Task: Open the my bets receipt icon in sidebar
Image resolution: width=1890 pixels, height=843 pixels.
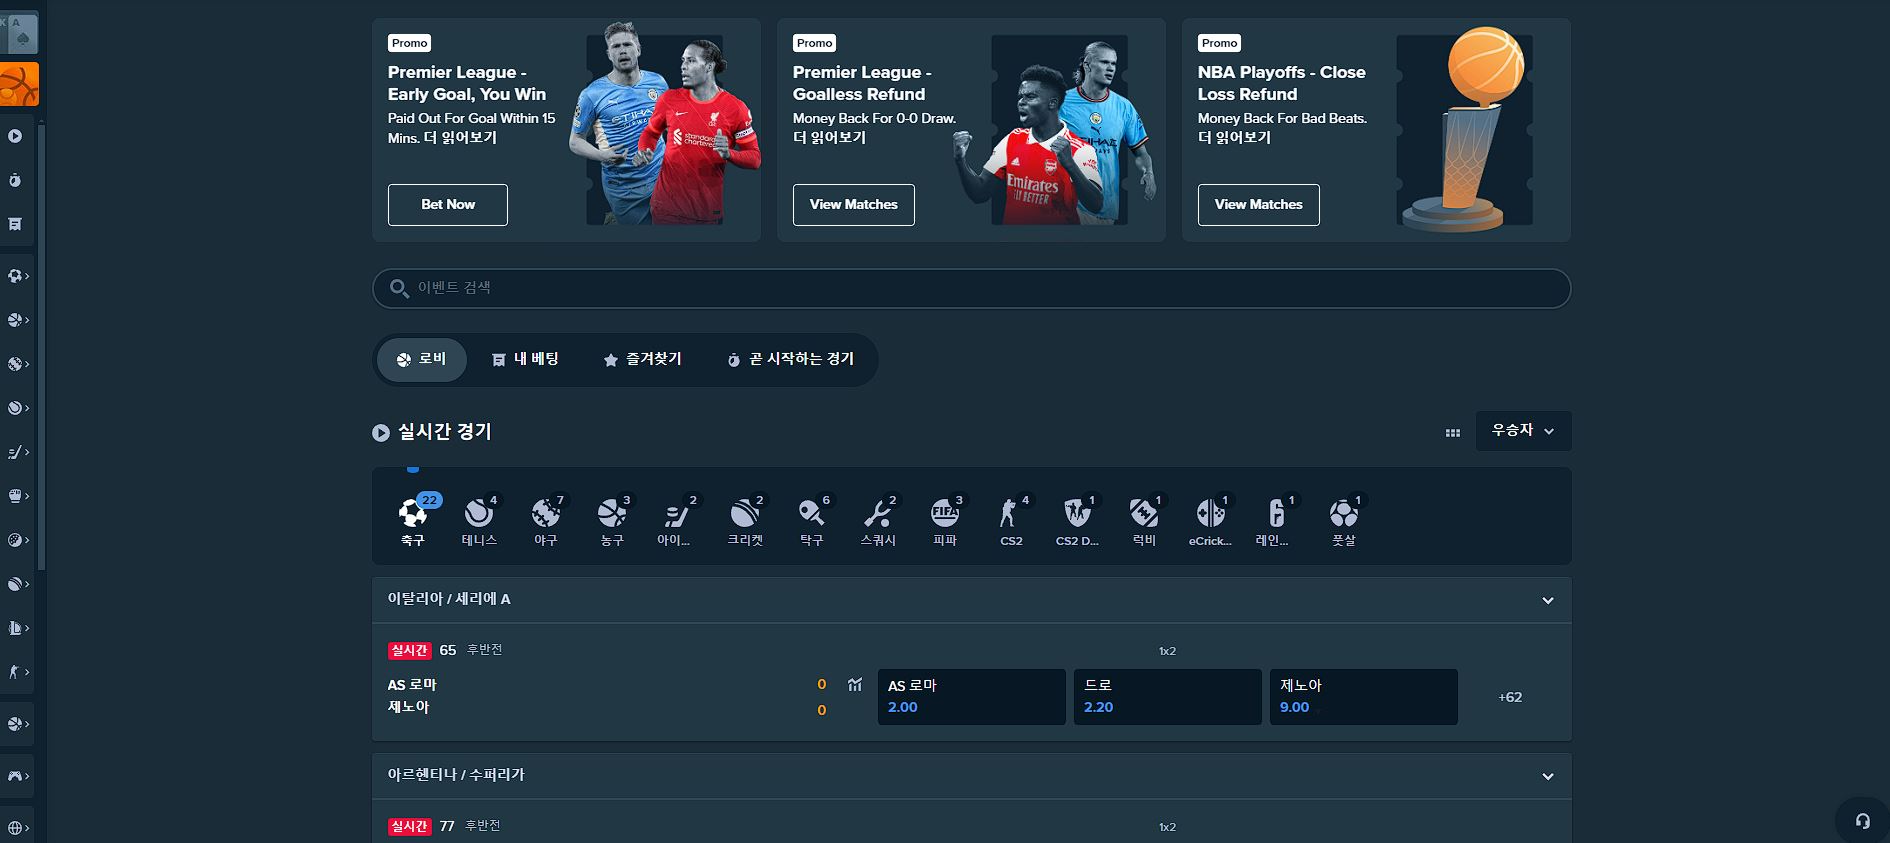Action: (15, 224)
